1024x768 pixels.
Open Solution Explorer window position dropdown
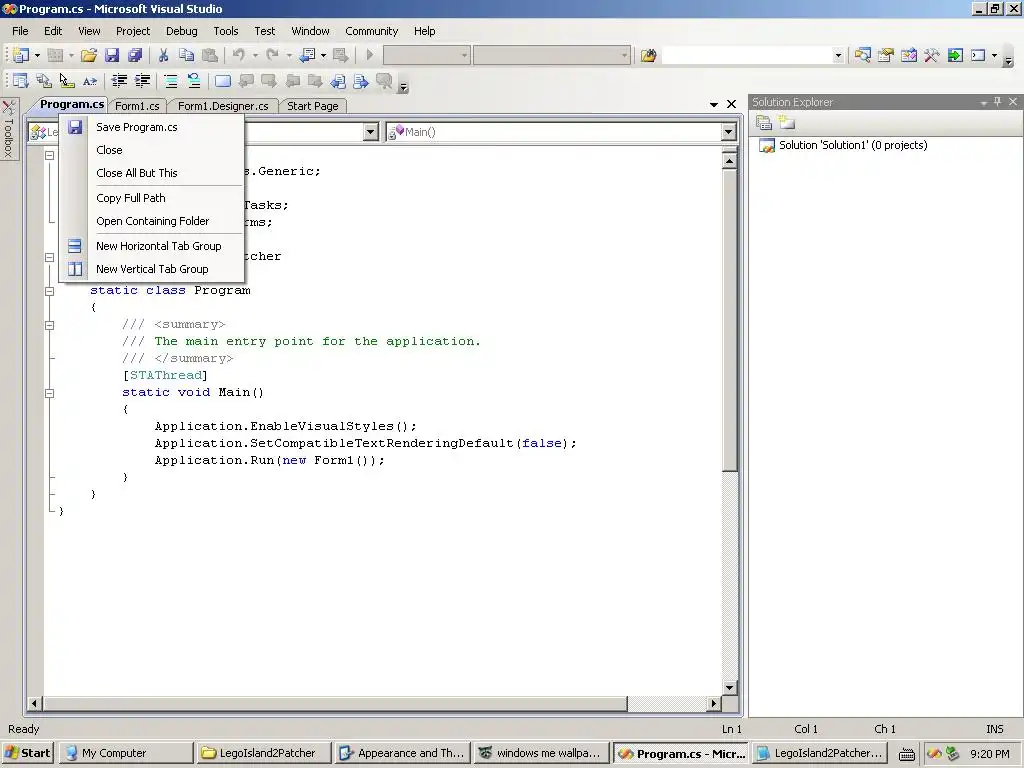[984, 103]
